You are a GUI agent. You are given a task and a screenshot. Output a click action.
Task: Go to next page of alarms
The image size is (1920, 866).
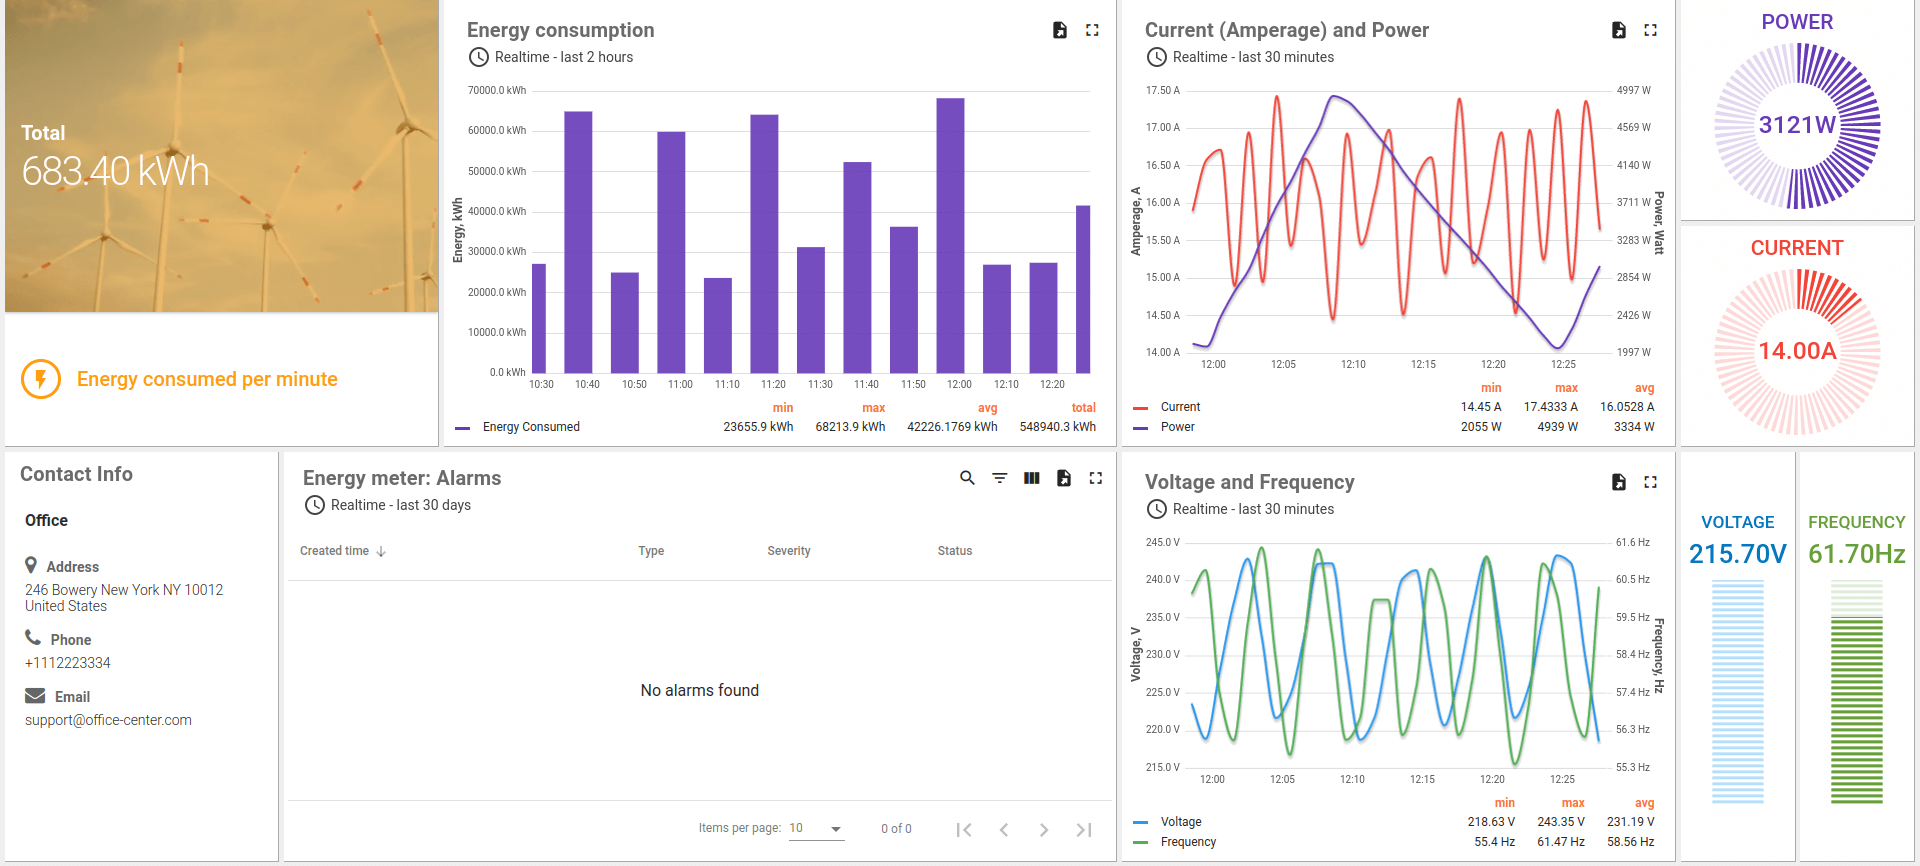coord(1043,830)
